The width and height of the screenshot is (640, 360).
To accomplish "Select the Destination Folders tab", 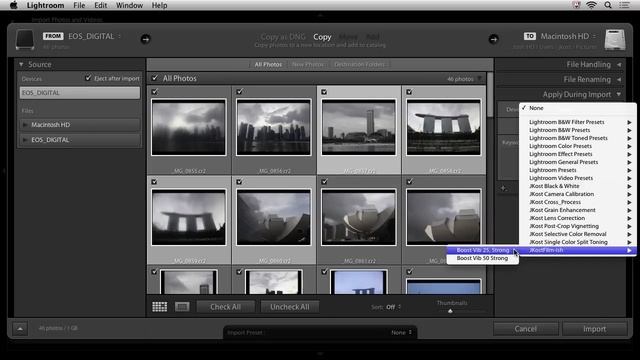I will [x=360, y=64].
